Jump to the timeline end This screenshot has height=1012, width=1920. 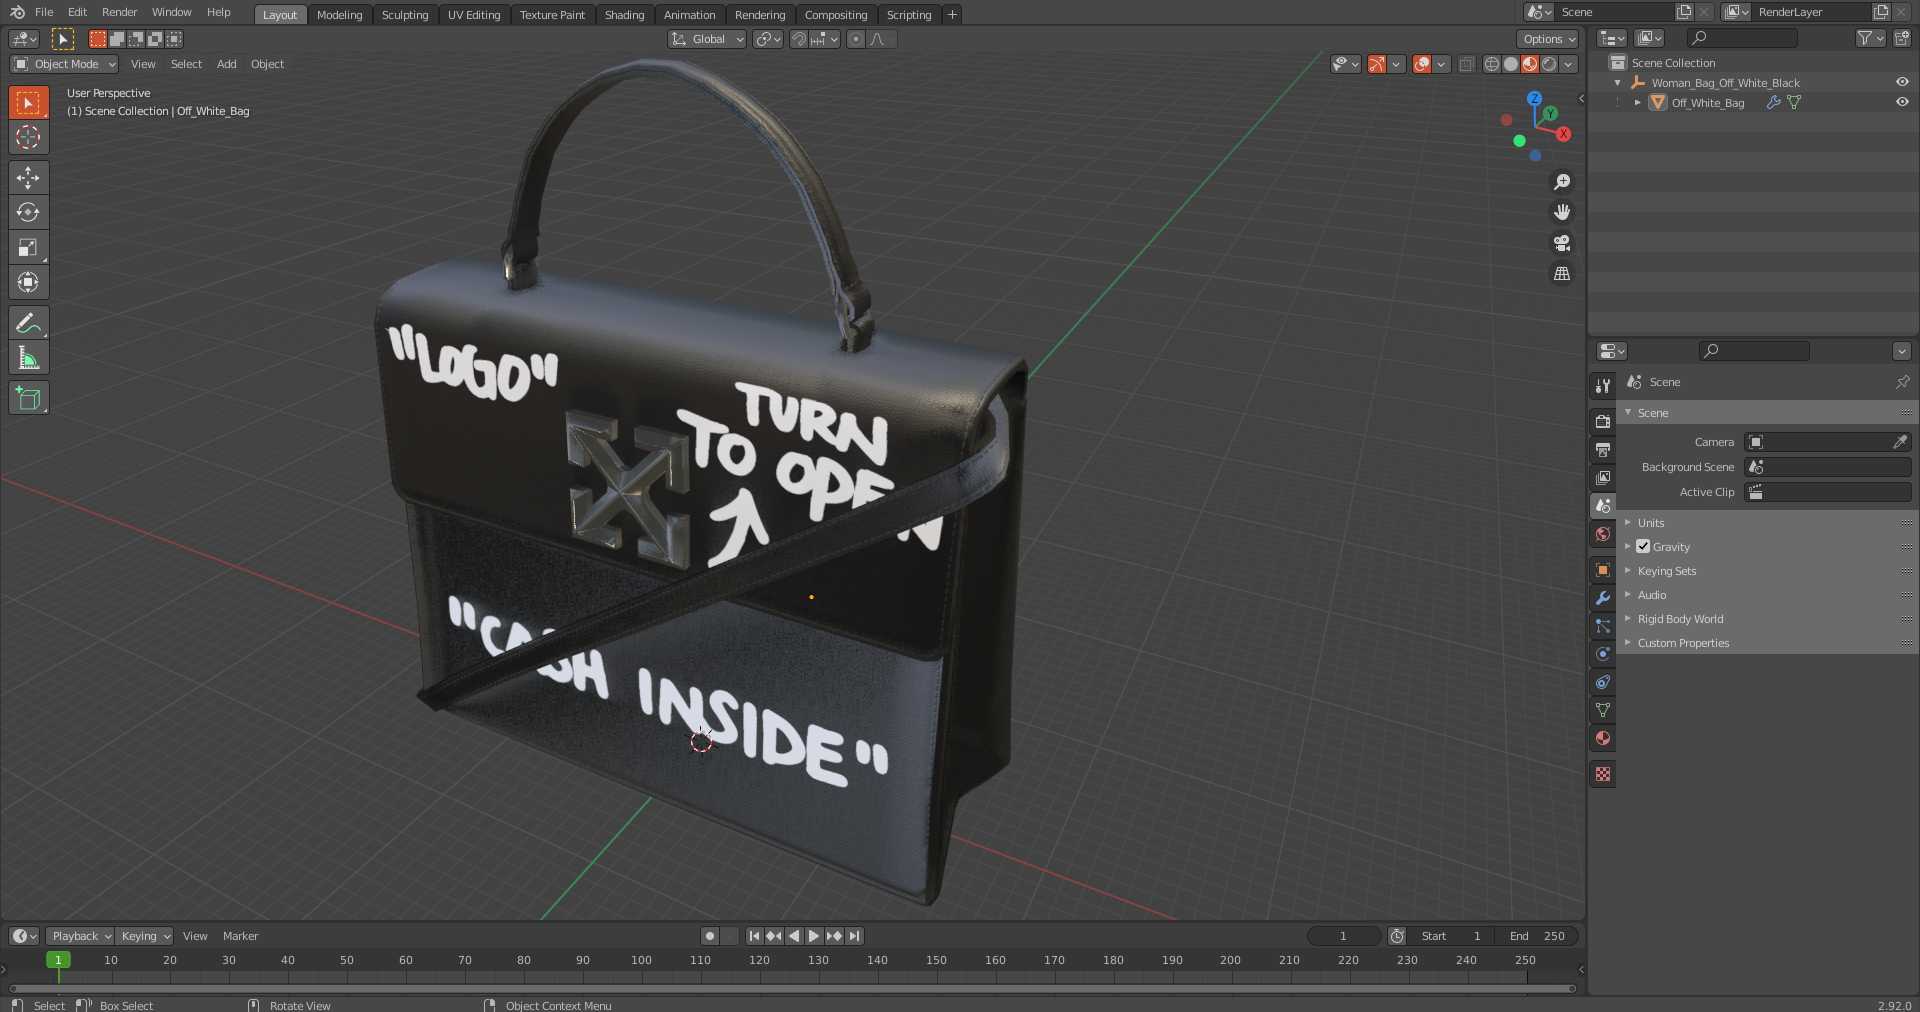click(854, 936)
